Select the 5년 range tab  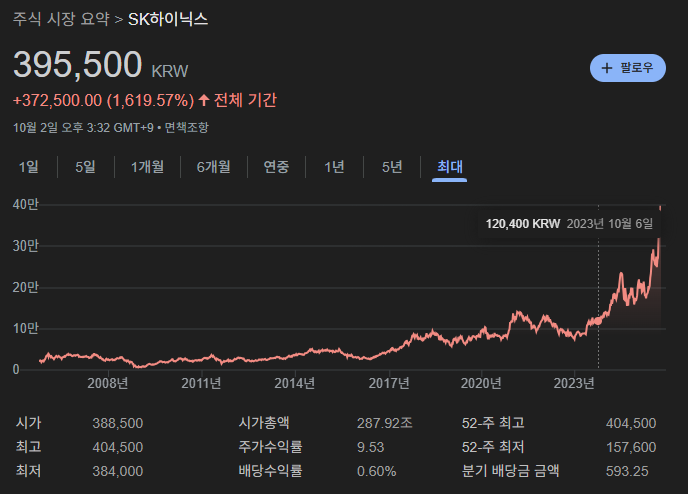coord(392,167)
